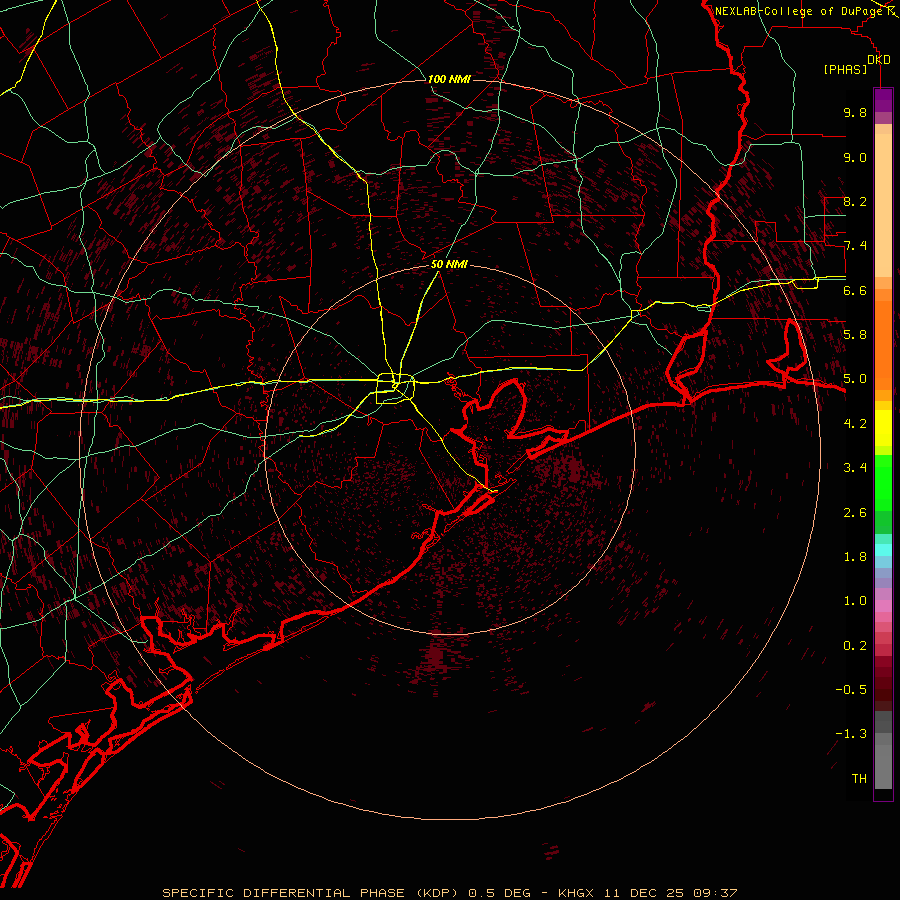The height and width of the screenshot is (900, 900).
Task: Click the 3.4 scale value
Action: [x=855, y=468]
